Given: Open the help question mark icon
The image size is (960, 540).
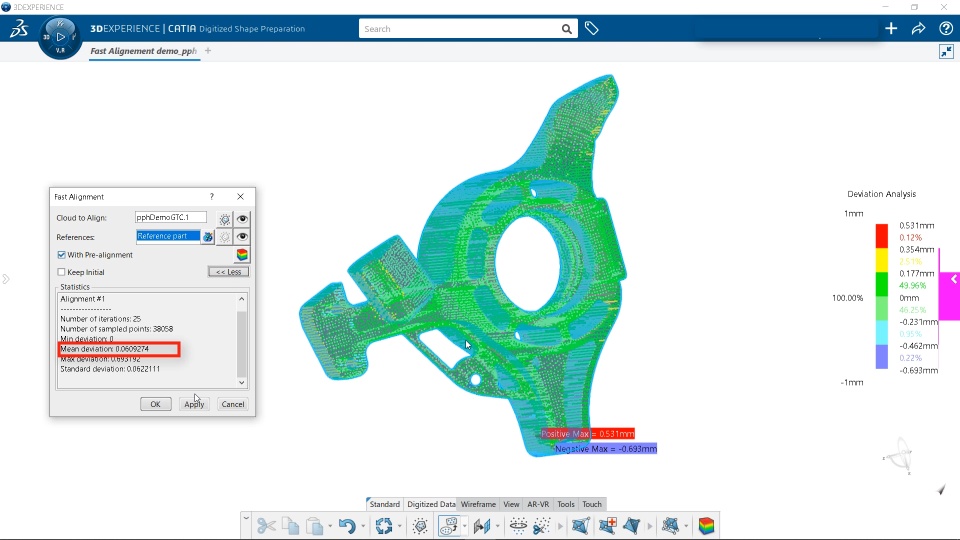Looking at the screenshot, I should [945, 28].
